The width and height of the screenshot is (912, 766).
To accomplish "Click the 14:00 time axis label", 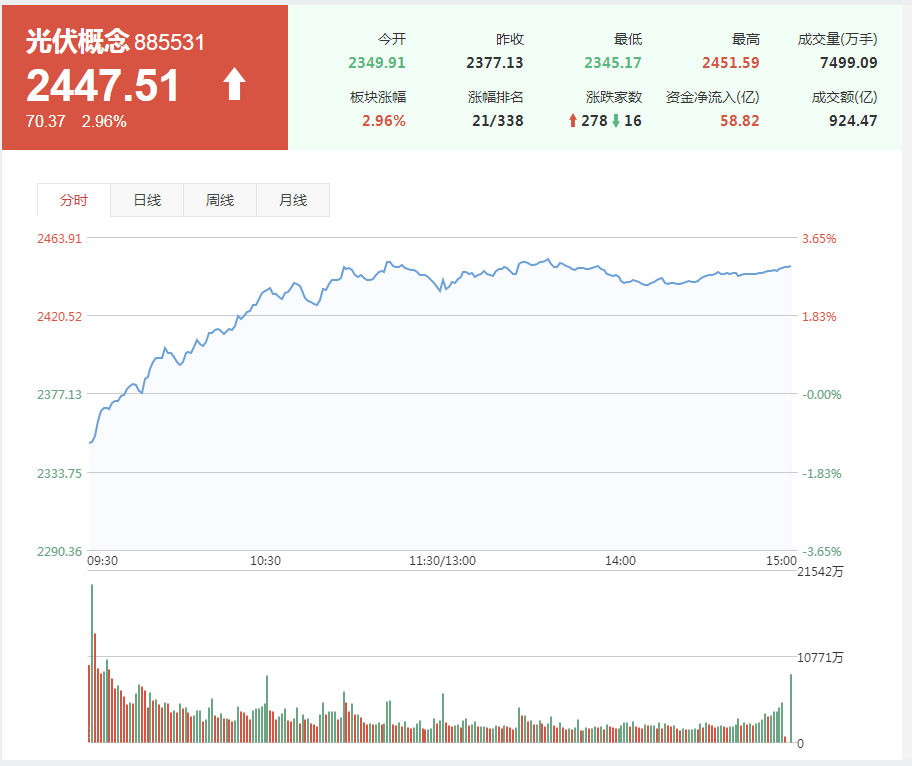I will click(x=620, y=561).
